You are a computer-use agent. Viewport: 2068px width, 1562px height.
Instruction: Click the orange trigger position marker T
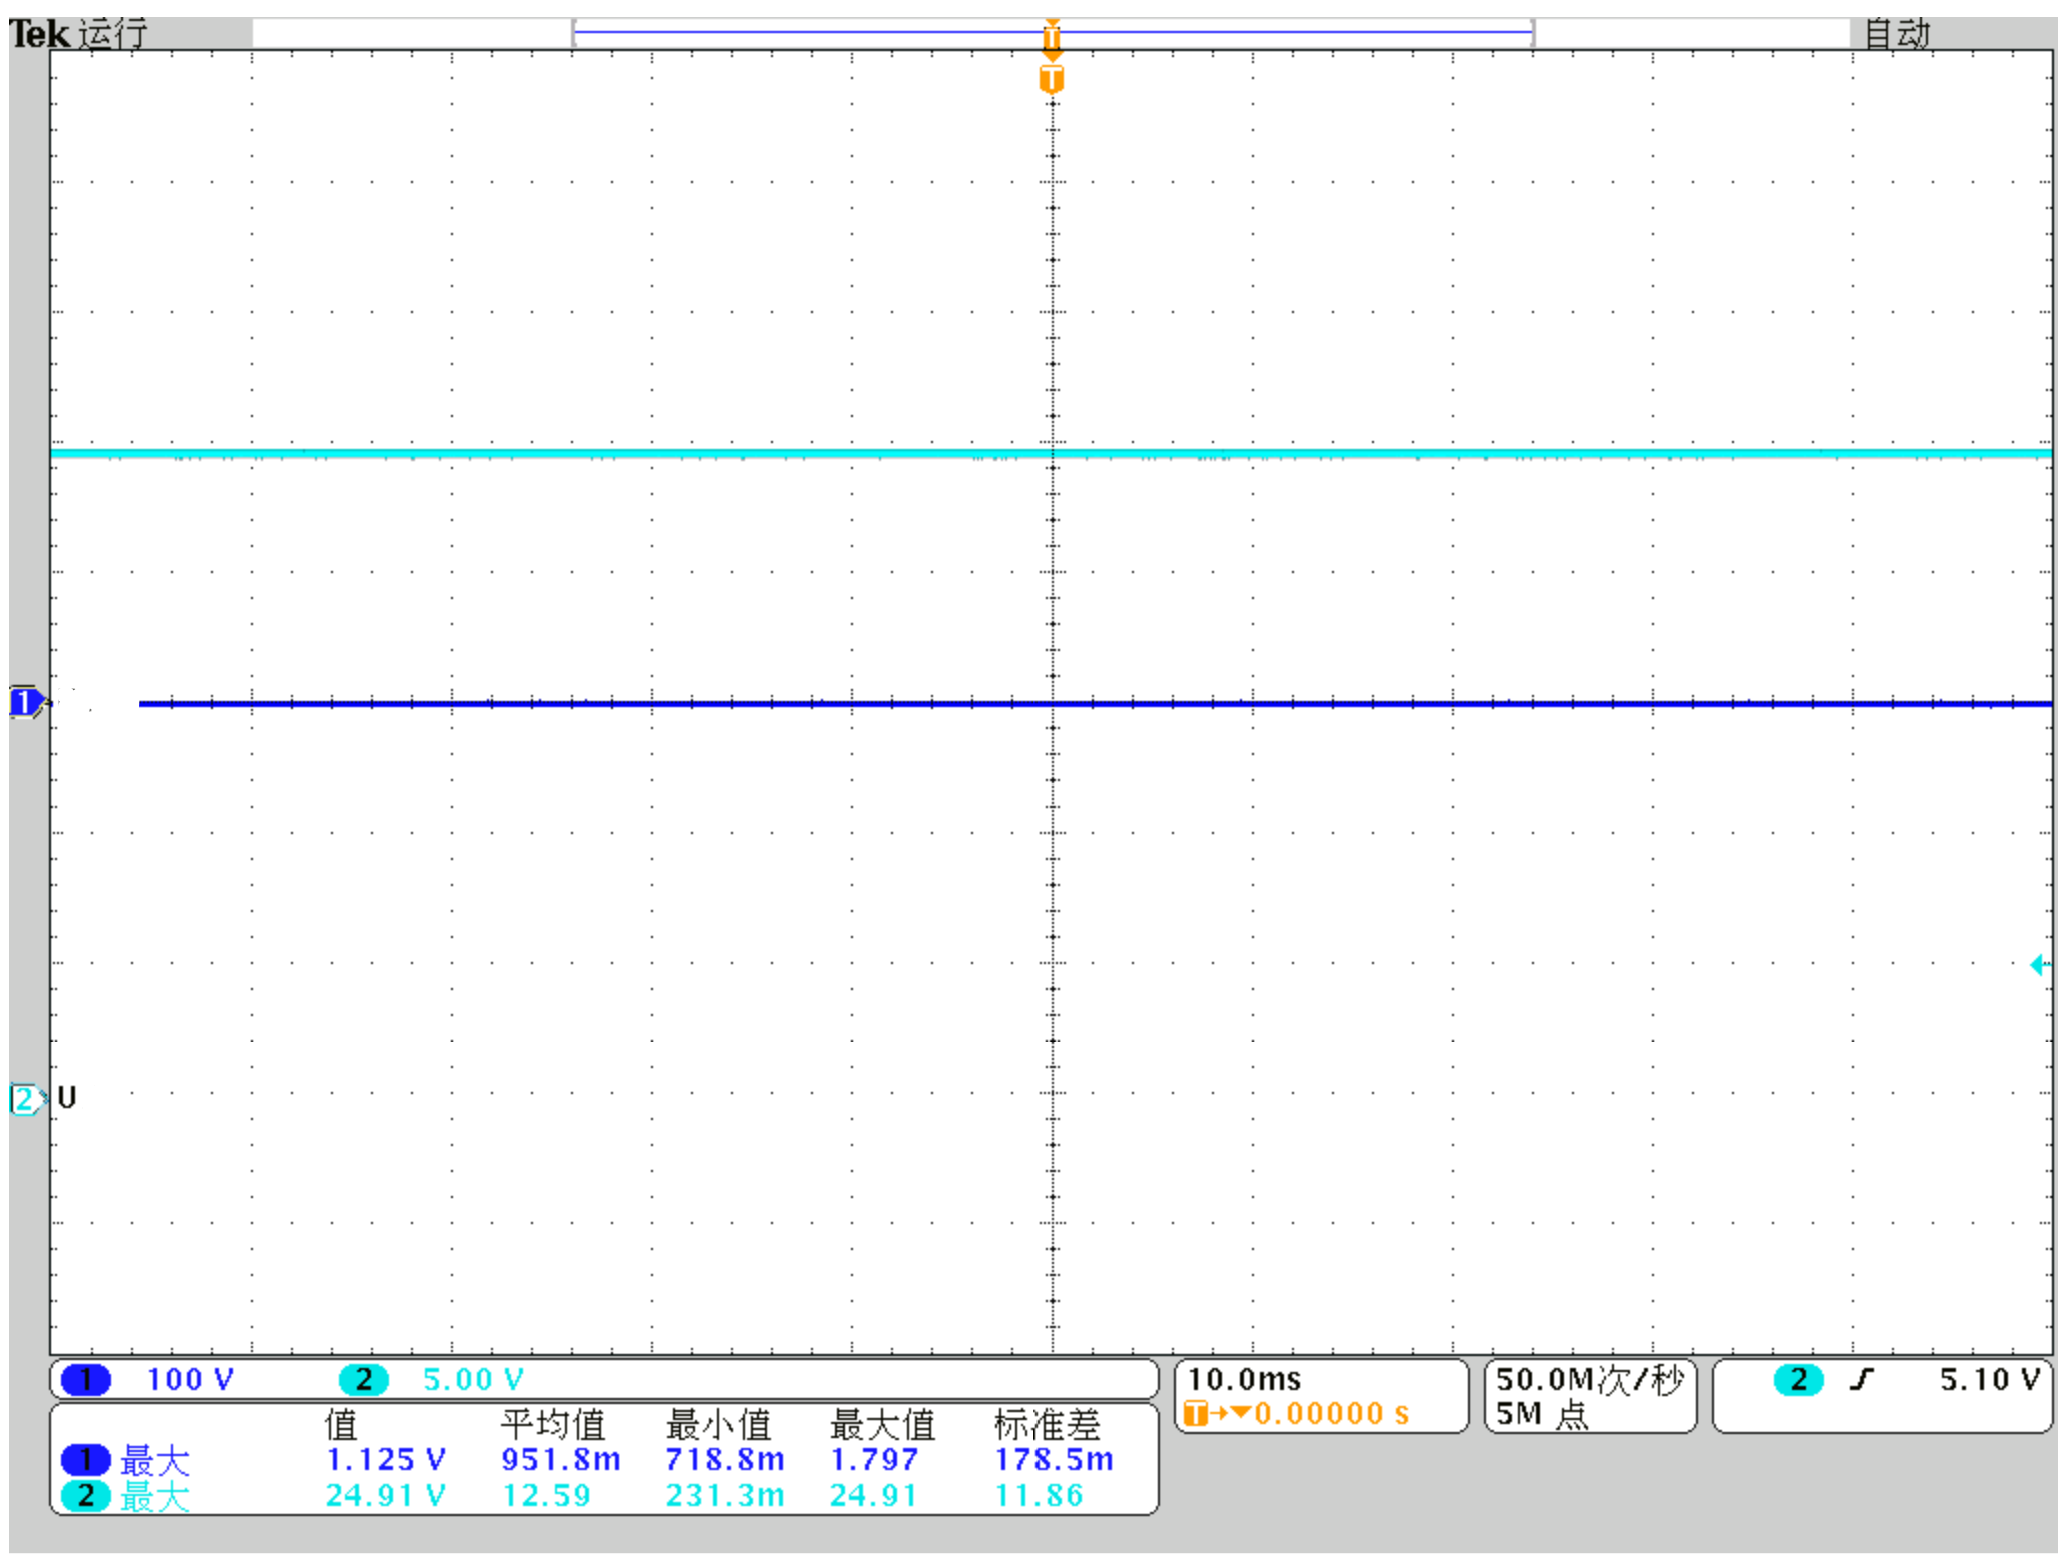click(1051, 78)
